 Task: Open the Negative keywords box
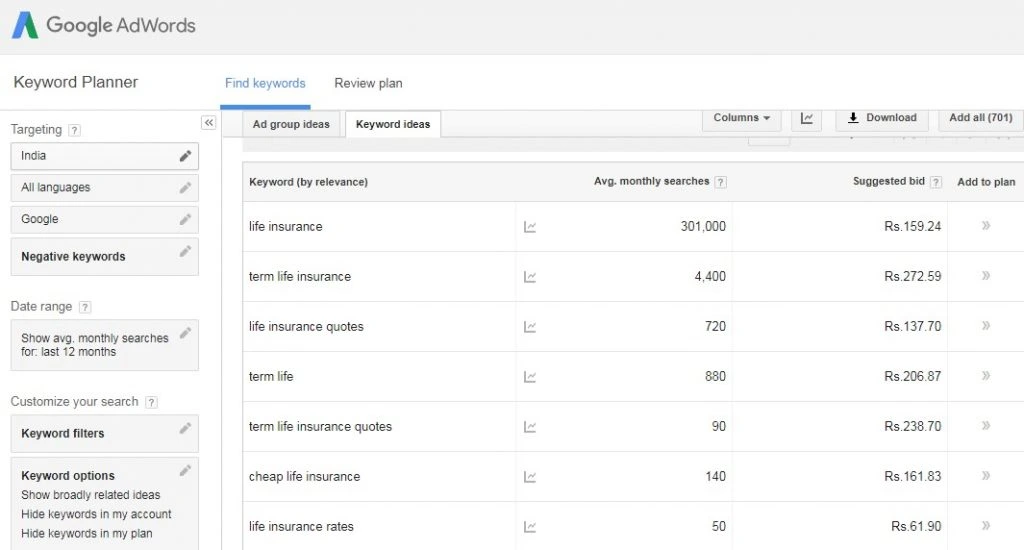(104, 257)
